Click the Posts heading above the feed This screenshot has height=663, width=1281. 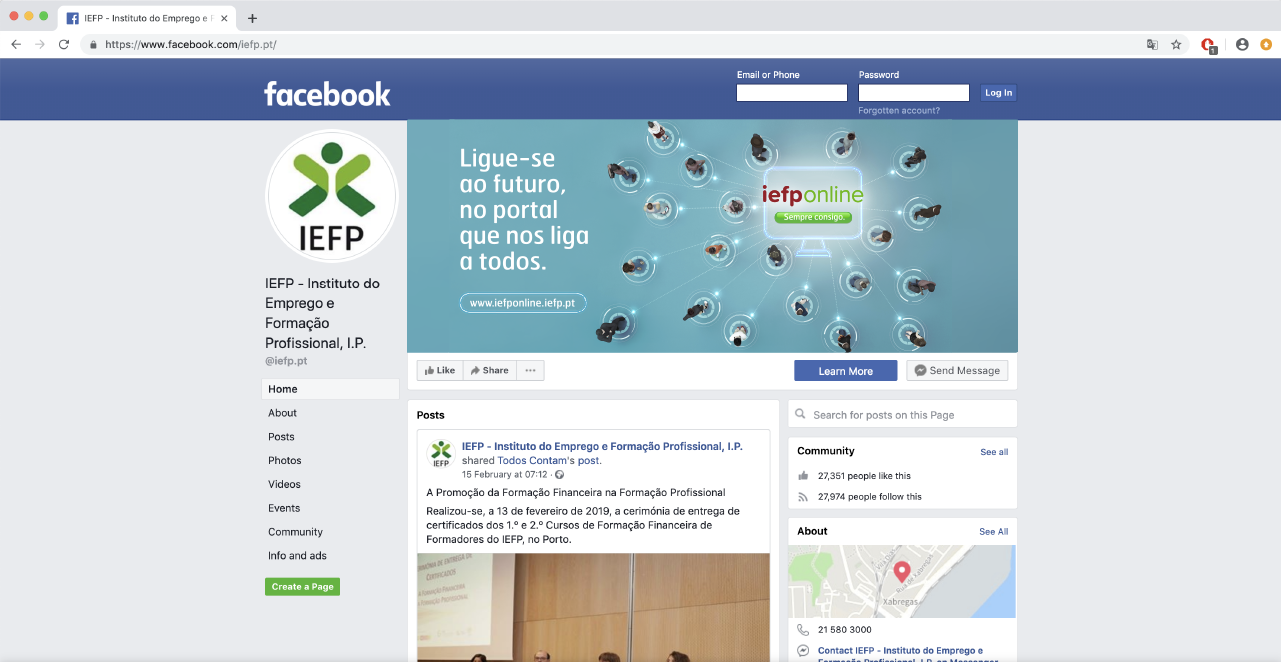click(431, 415)
